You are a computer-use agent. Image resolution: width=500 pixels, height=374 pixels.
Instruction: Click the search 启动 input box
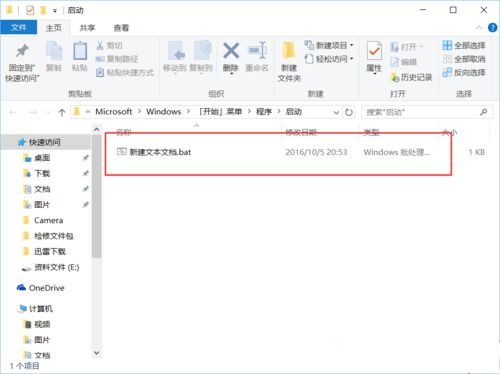pos(423,112)
